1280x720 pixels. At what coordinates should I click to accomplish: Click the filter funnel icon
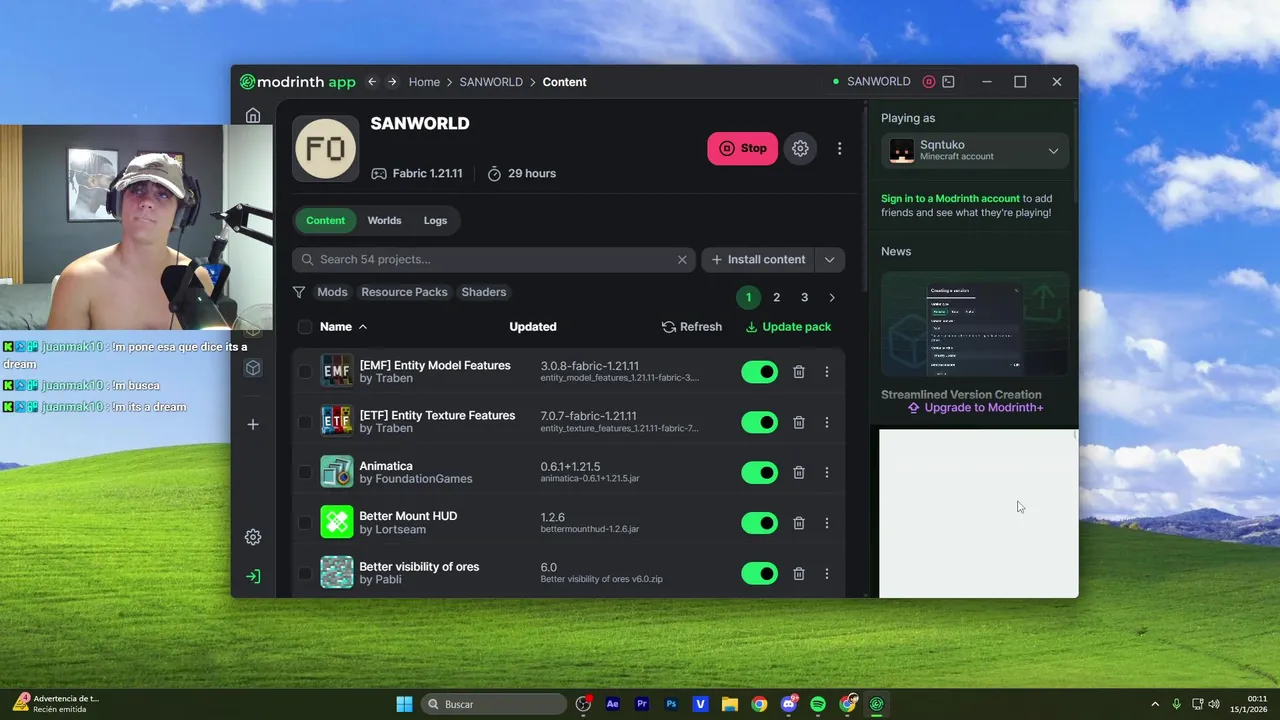click(x=299, y=292)
